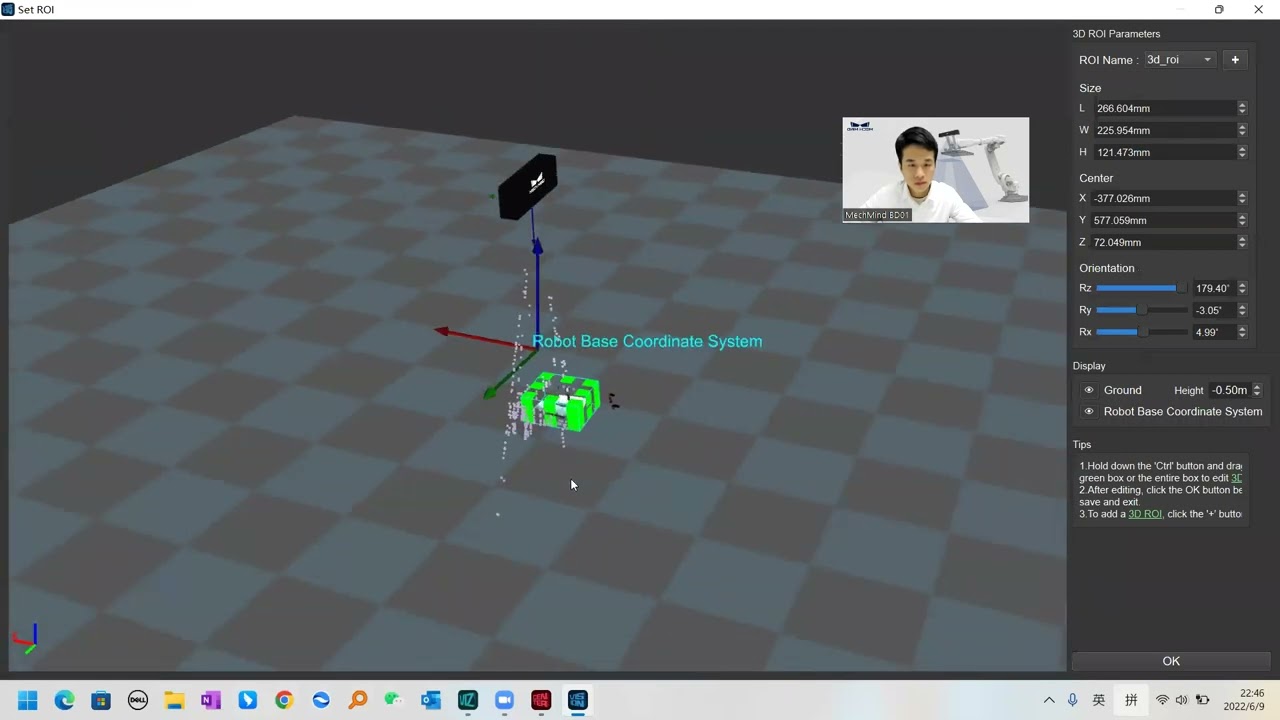This screenshot has height=720, width=1280.
Task: Open Mech-Center icon in taskbar
Action: click(x=541, y=700)
